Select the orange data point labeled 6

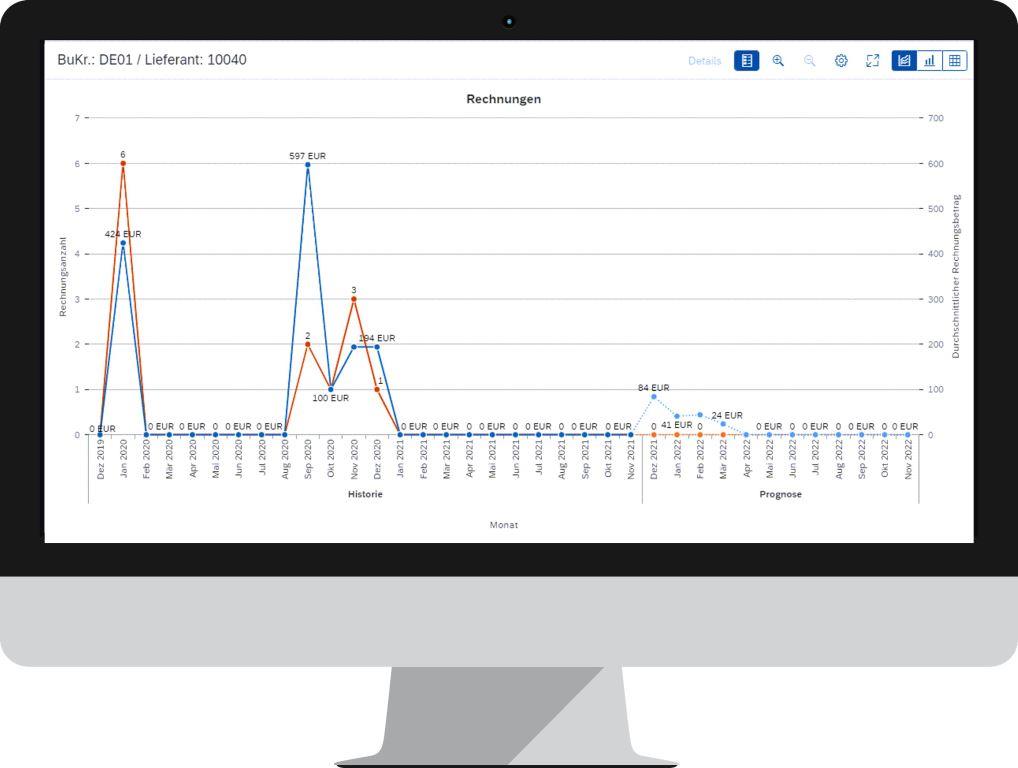click(123, 164)
